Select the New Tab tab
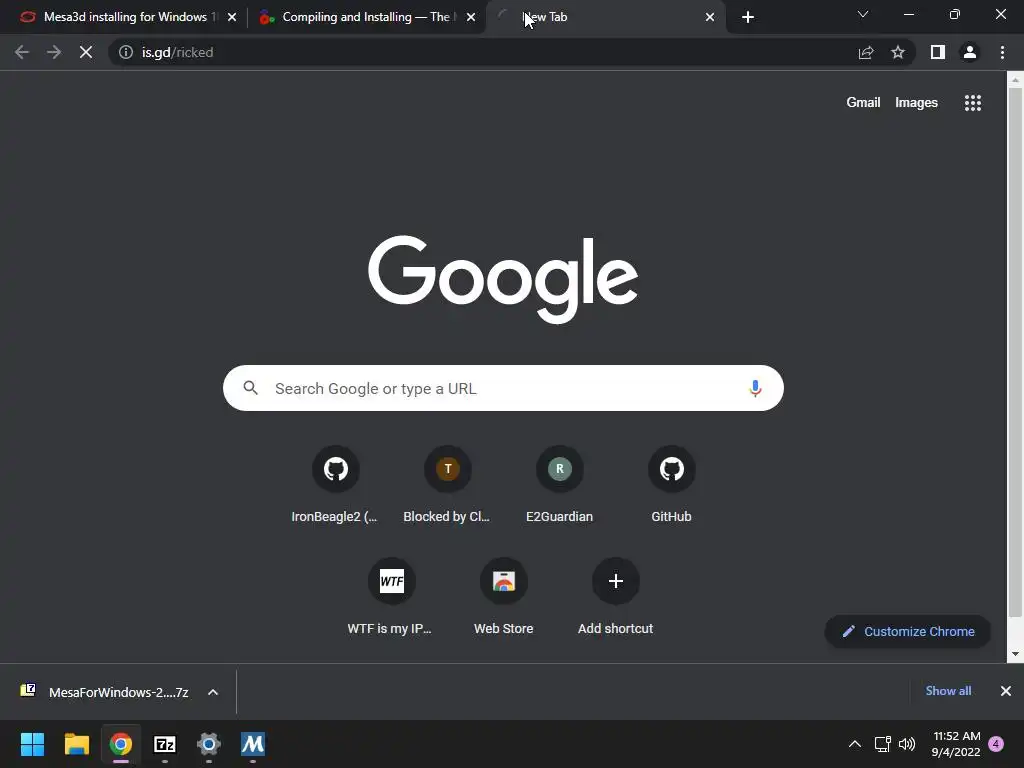 click(x=604, y=17)
